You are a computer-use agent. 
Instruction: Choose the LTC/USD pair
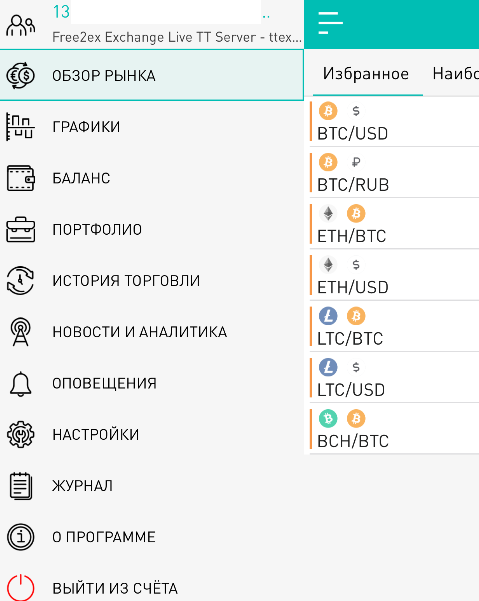(394, 378)
